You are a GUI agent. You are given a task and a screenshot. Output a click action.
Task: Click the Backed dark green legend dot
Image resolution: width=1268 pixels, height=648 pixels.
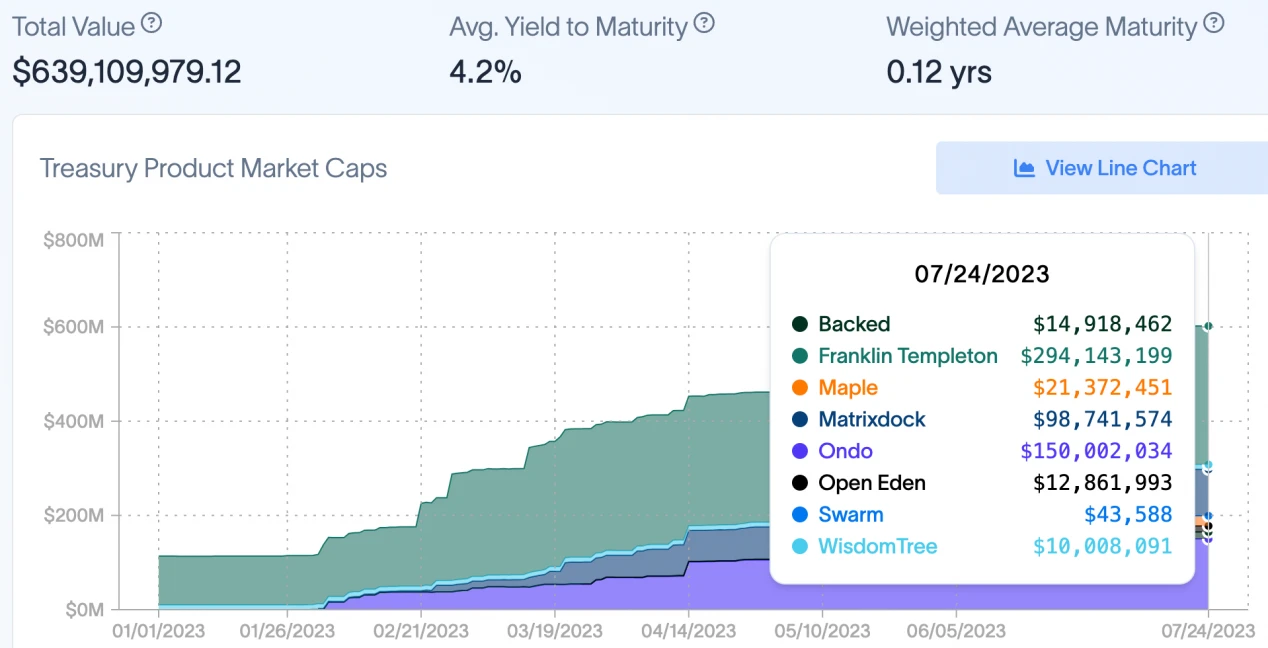[x=800, y=324]
